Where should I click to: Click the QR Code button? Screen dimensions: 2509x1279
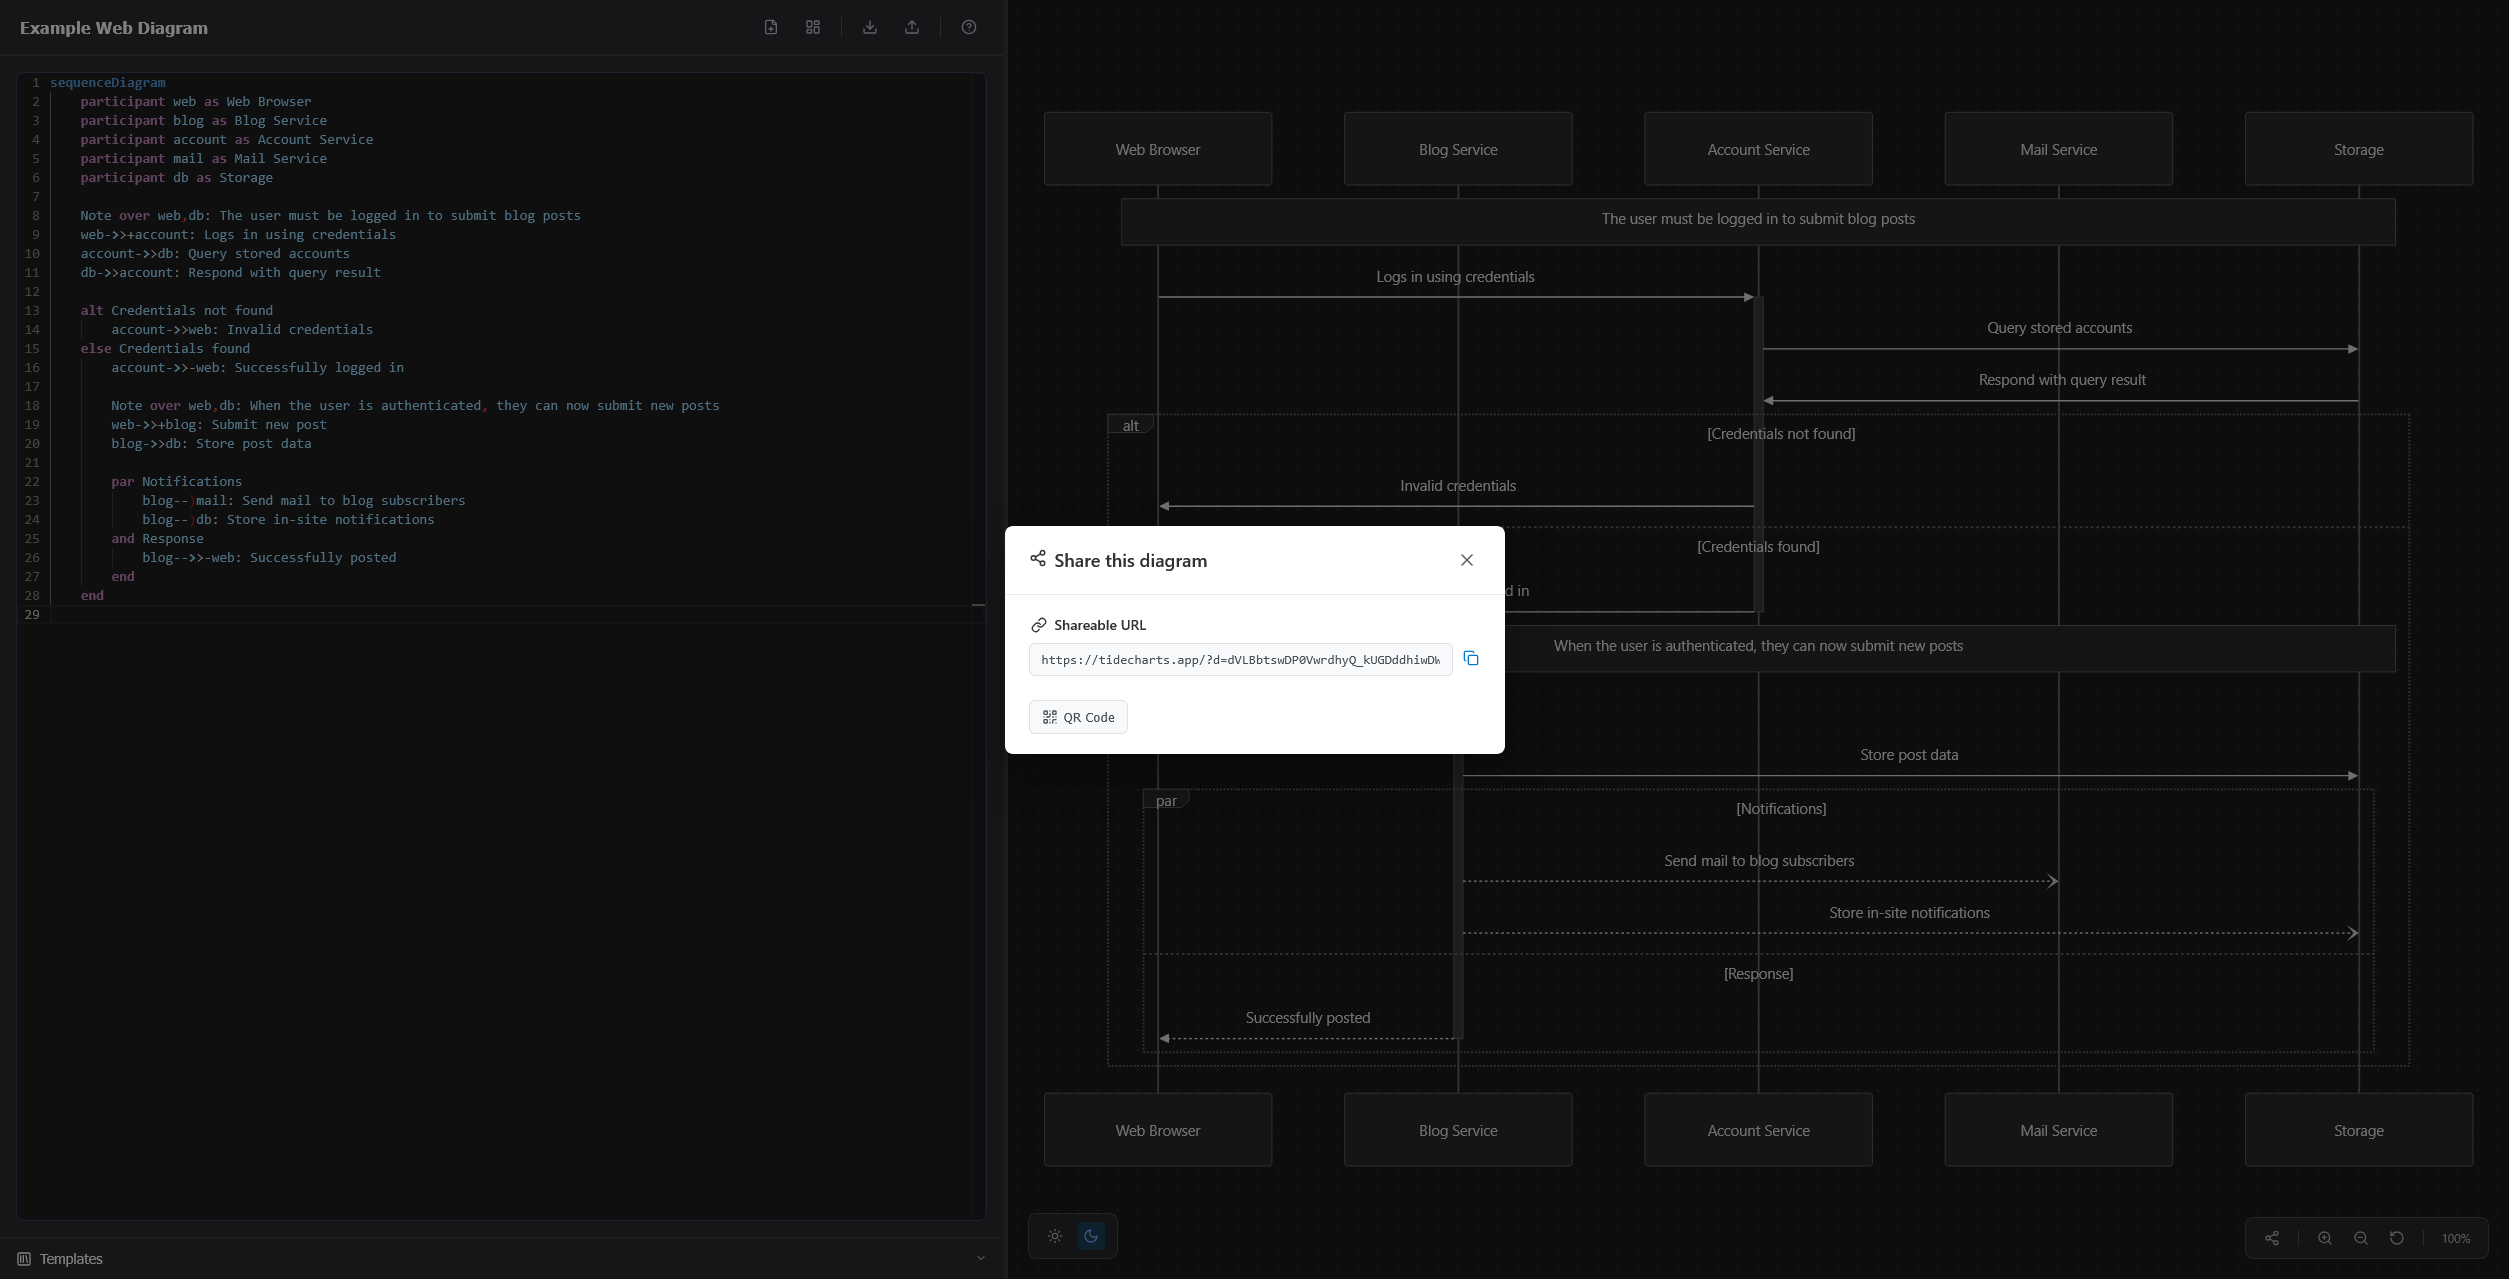[1078, 717]
